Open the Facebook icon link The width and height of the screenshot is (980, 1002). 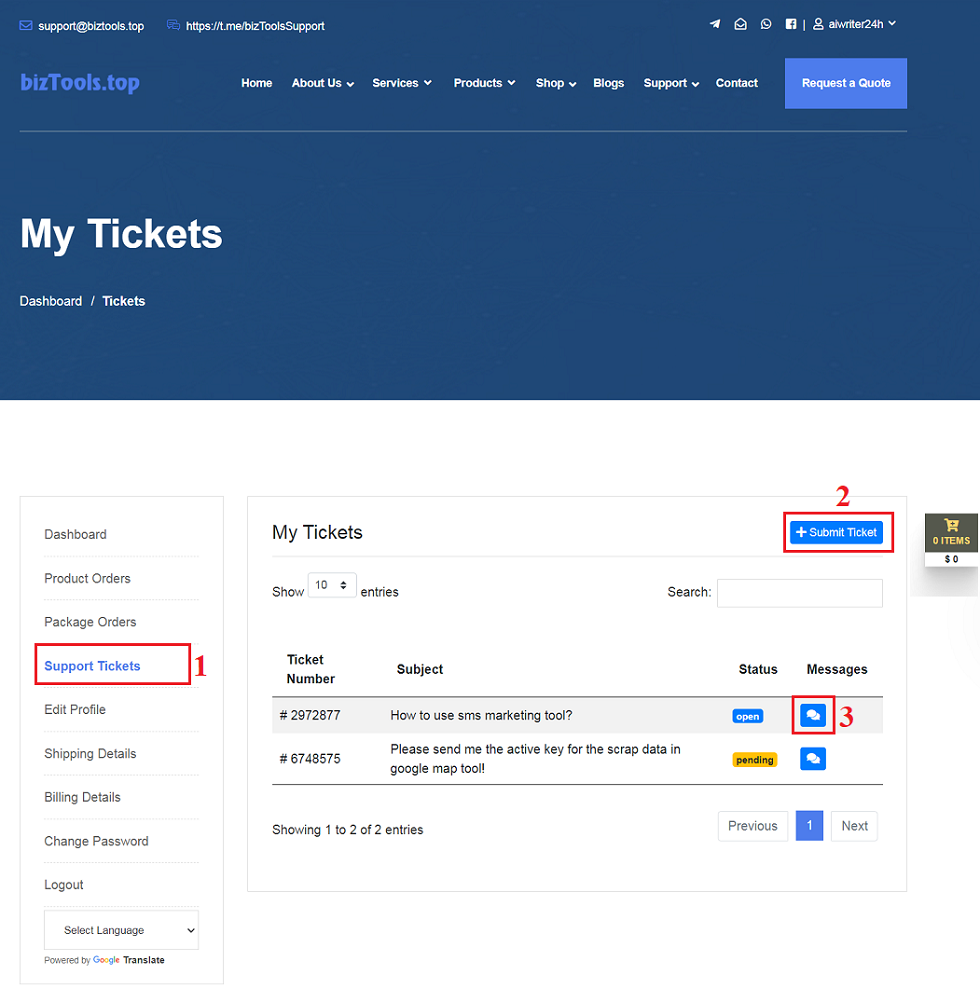tap(791, 24)
